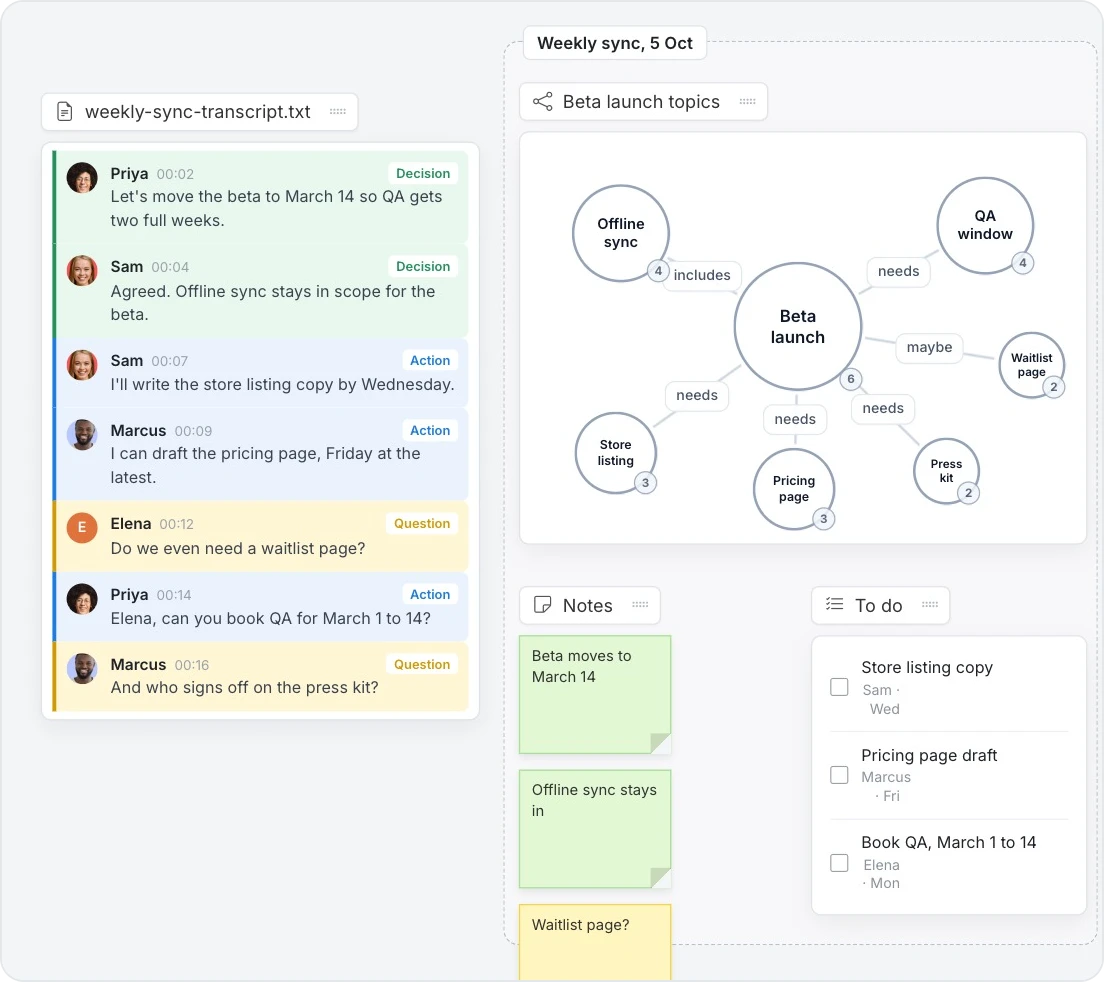The image size is (1104, 982).
Task: Click the text Do we even need a waitlist page?
Action: click(x=238, y=548)
